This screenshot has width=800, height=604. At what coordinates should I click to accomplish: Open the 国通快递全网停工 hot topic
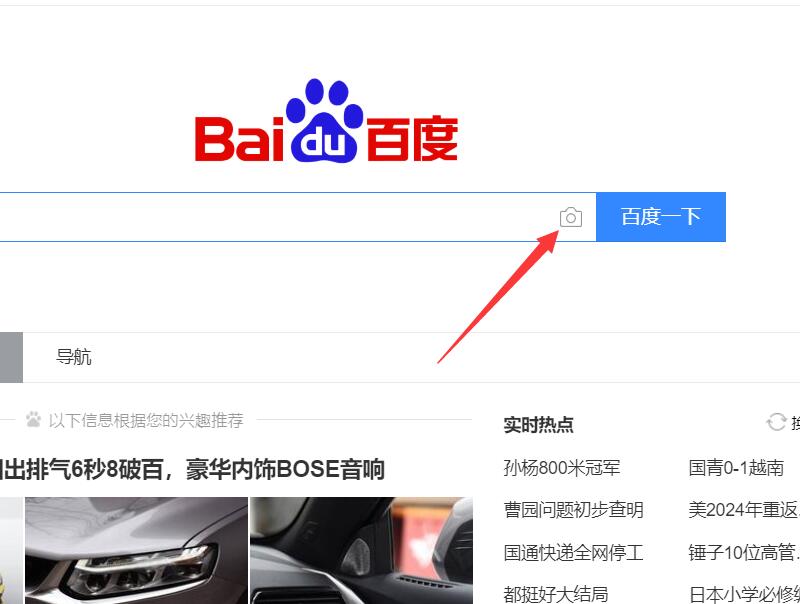click(x=573, y=552)
